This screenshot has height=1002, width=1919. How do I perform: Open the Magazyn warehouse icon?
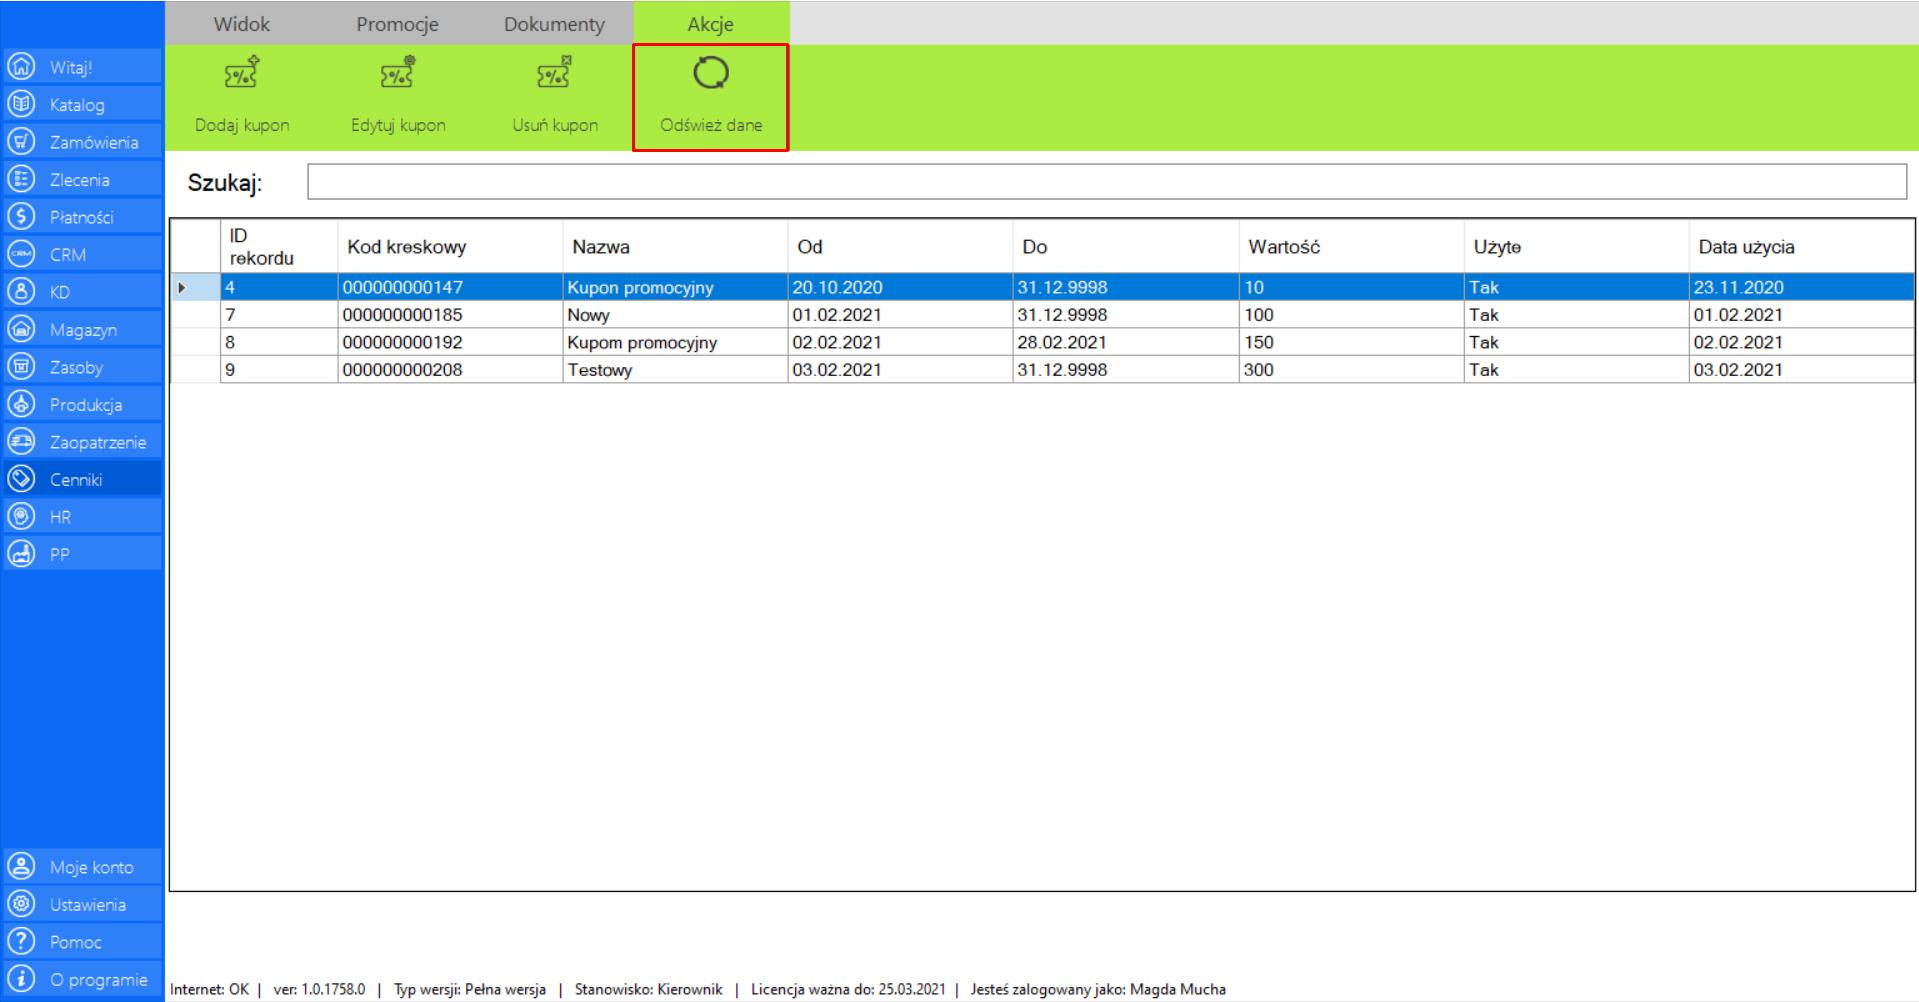(21, 329)
